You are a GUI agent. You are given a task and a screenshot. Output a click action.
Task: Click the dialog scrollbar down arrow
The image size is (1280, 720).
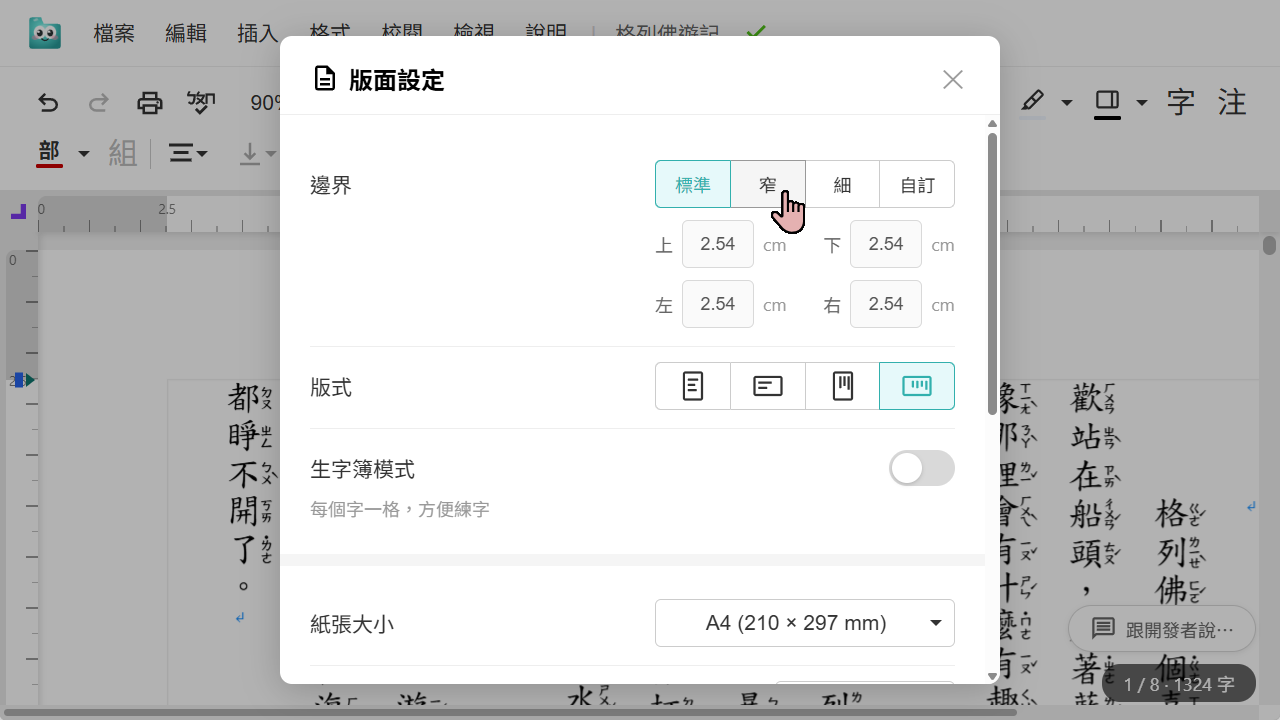(992, 676)
